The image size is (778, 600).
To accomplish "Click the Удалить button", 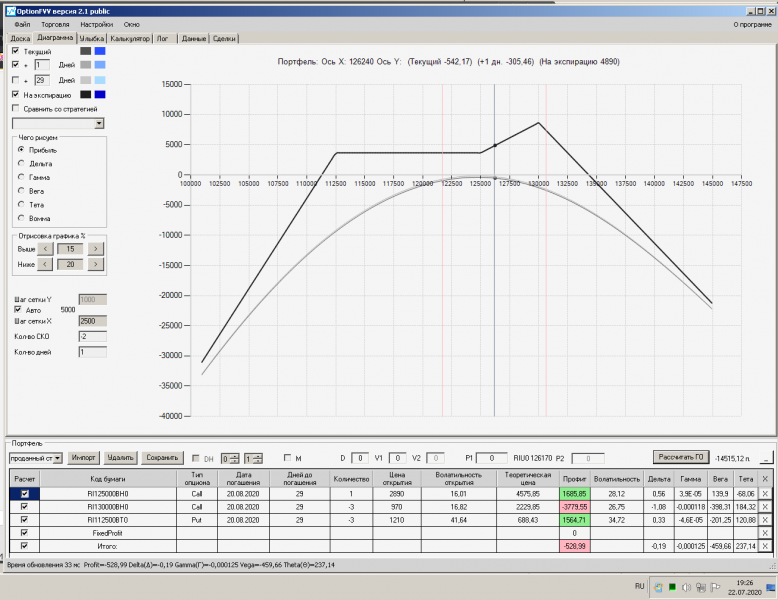I will [x=121, y=458].
